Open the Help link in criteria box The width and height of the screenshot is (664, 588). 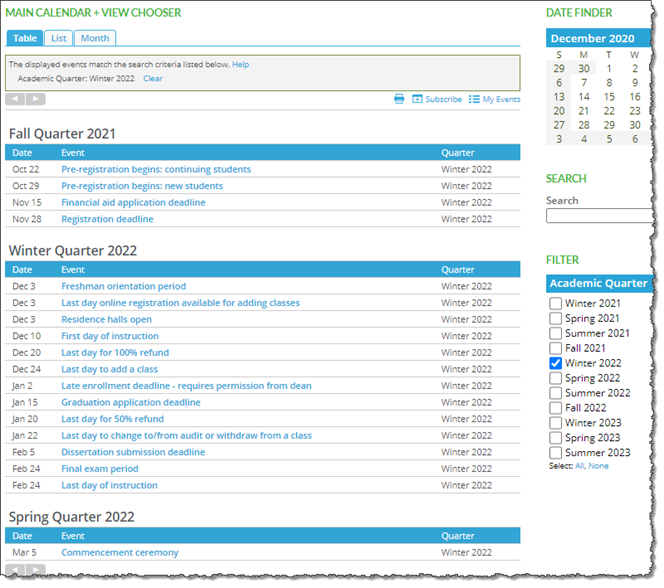click(x=240, y=64)
